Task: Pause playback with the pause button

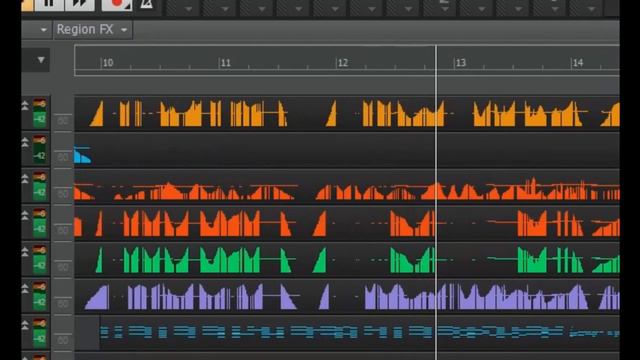Action: (49, 4)
